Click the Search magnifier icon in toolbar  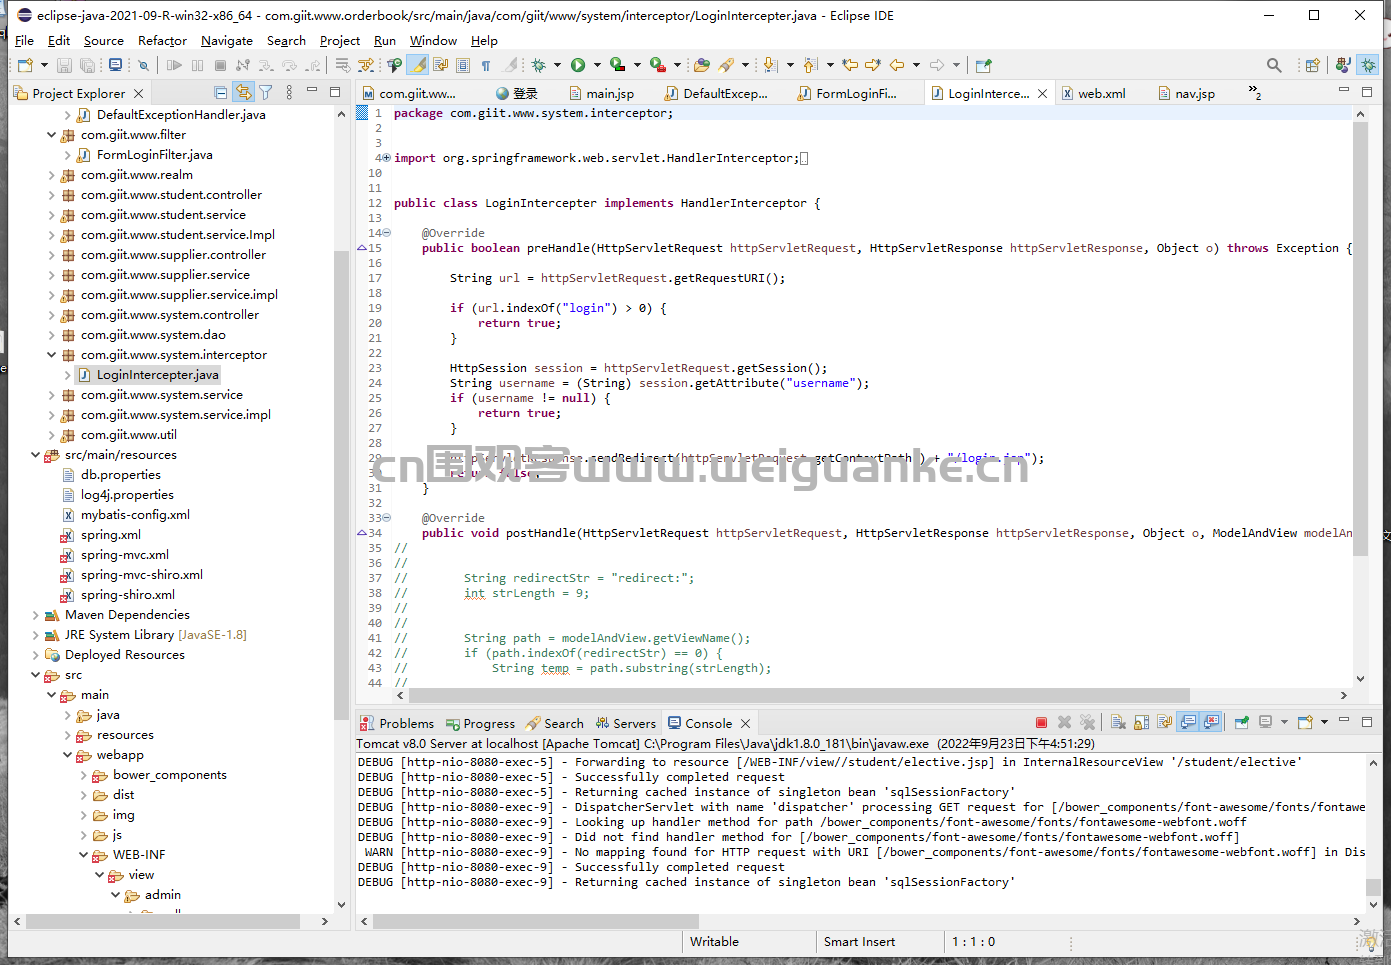coord(1274,65)
